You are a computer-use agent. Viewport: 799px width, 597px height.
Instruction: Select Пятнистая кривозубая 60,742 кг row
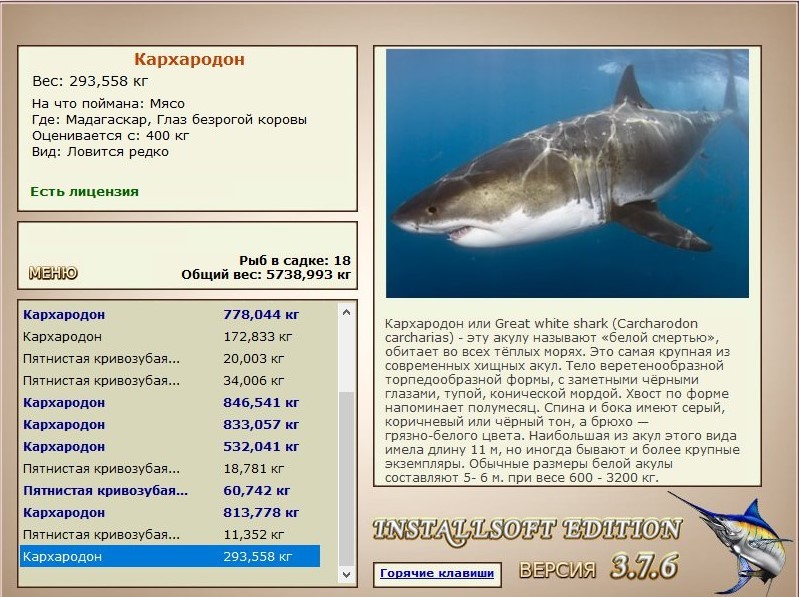coord(170,491)
